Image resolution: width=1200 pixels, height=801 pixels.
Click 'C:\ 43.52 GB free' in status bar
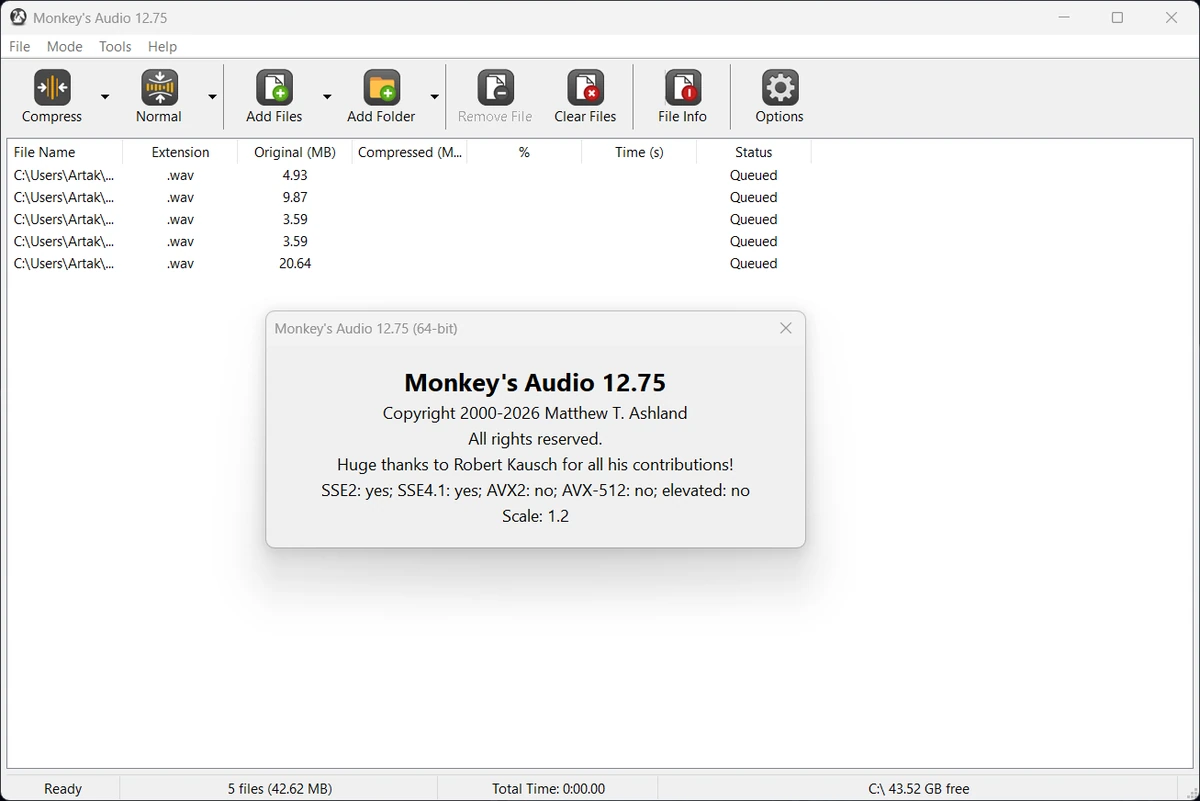(919, 789)
